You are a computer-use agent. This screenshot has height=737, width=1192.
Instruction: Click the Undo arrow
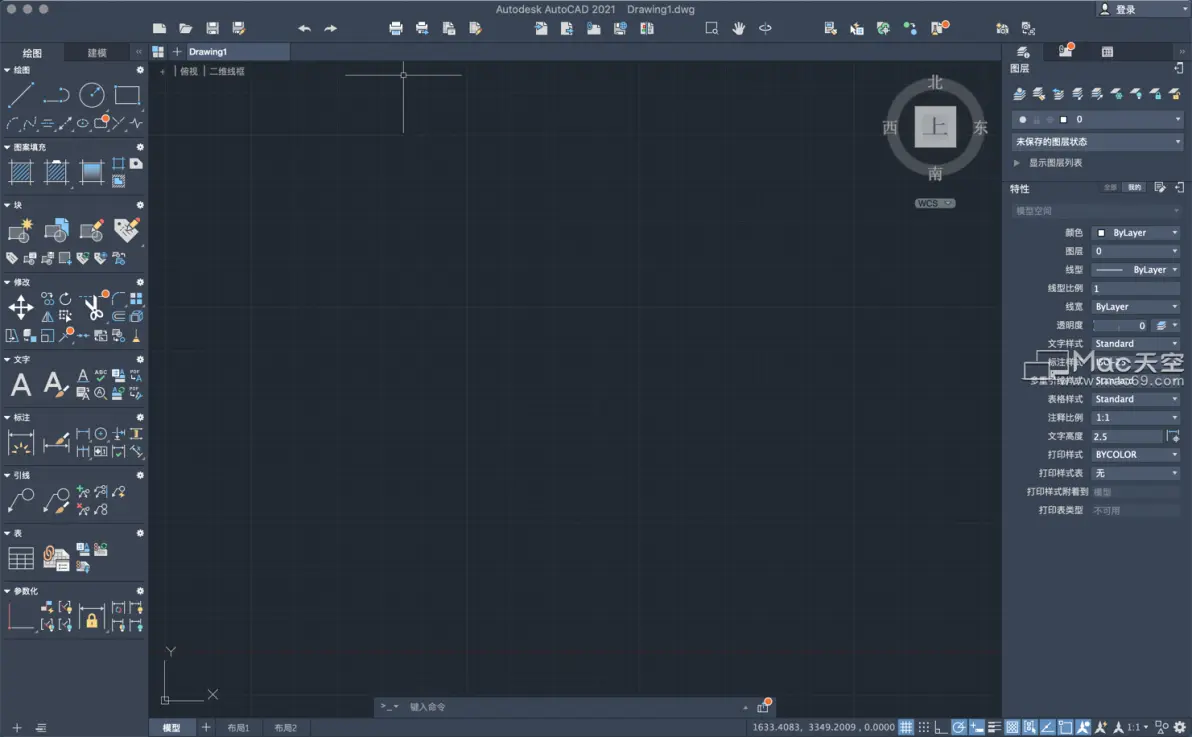pos(304,28)
